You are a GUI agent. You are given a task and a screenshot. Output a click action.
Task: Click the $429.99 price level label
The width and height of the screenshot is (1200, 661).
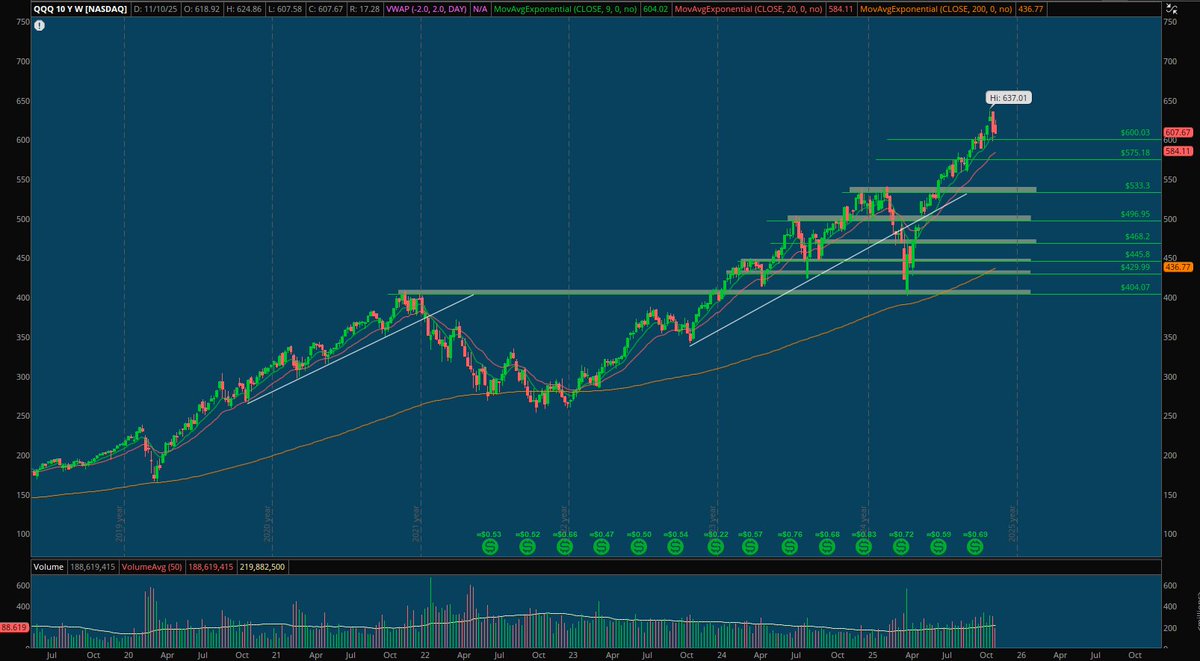click(x=1136, y=267)
